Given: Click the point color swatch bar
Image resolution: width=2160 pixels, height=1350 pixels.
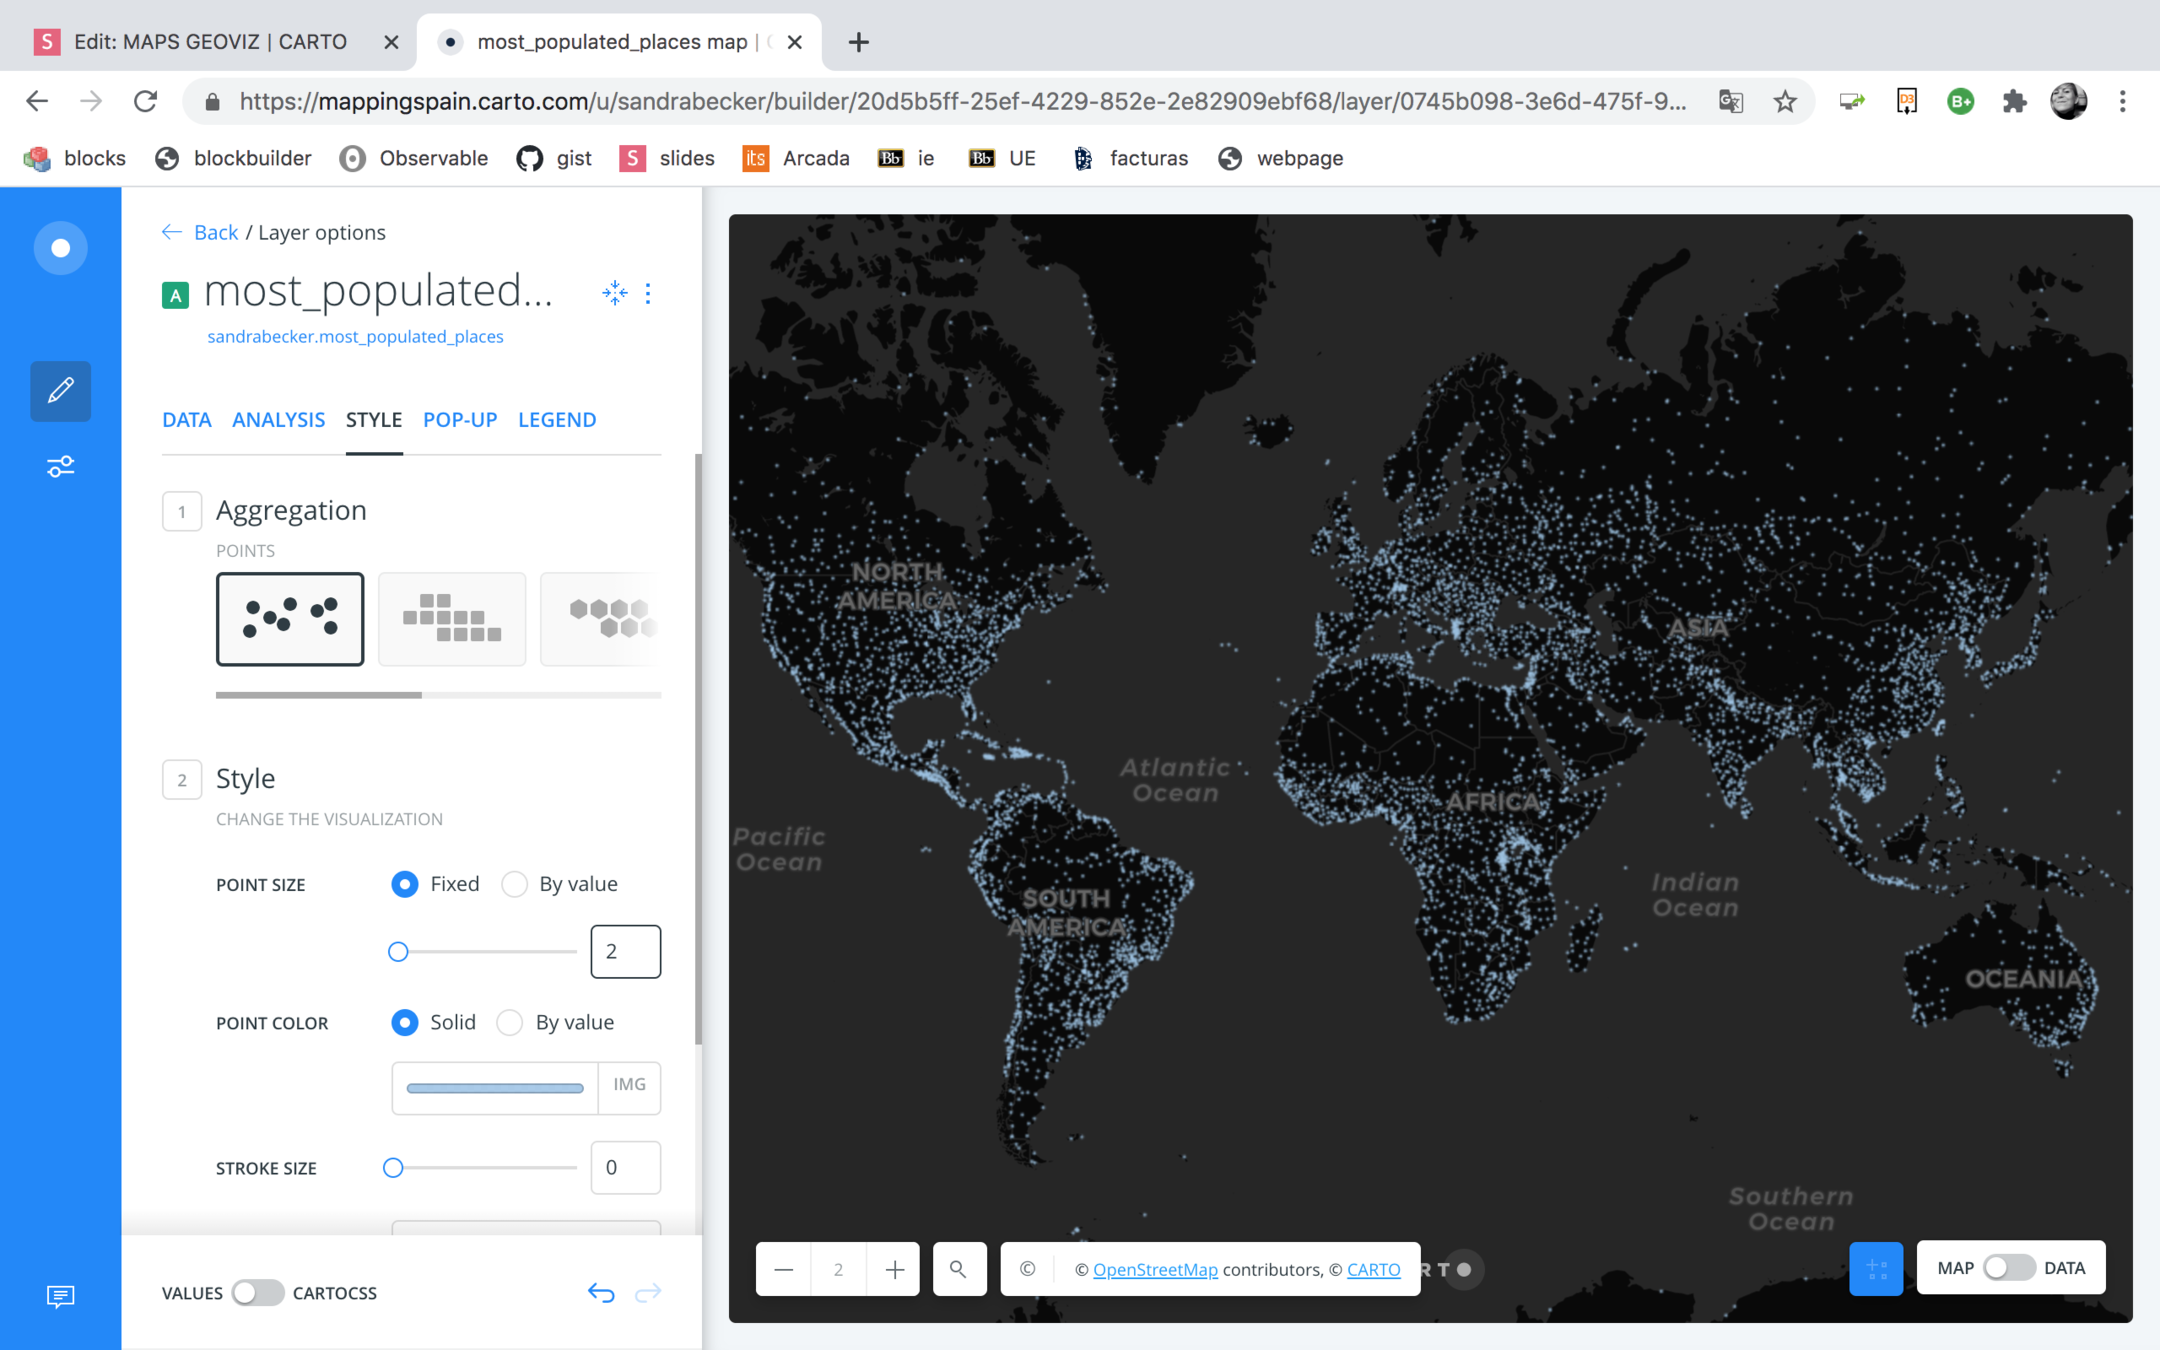Looking at the screenshot, I should [x=495, y=1088].
